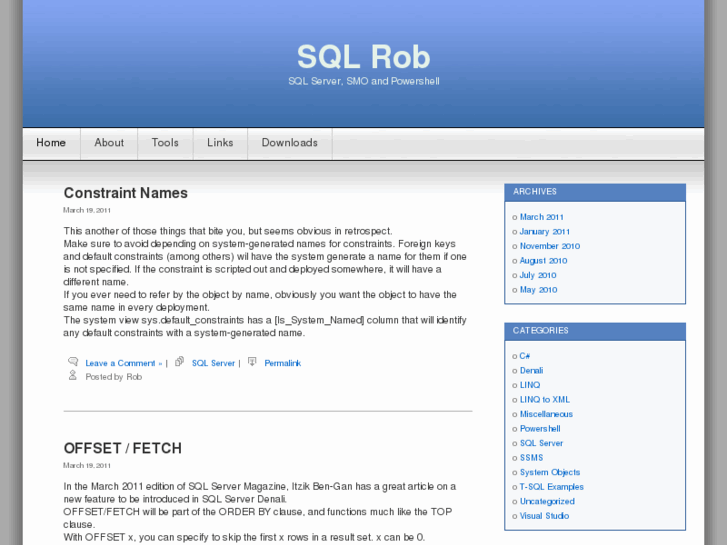Open the November 2010 archive

point(550,246)
